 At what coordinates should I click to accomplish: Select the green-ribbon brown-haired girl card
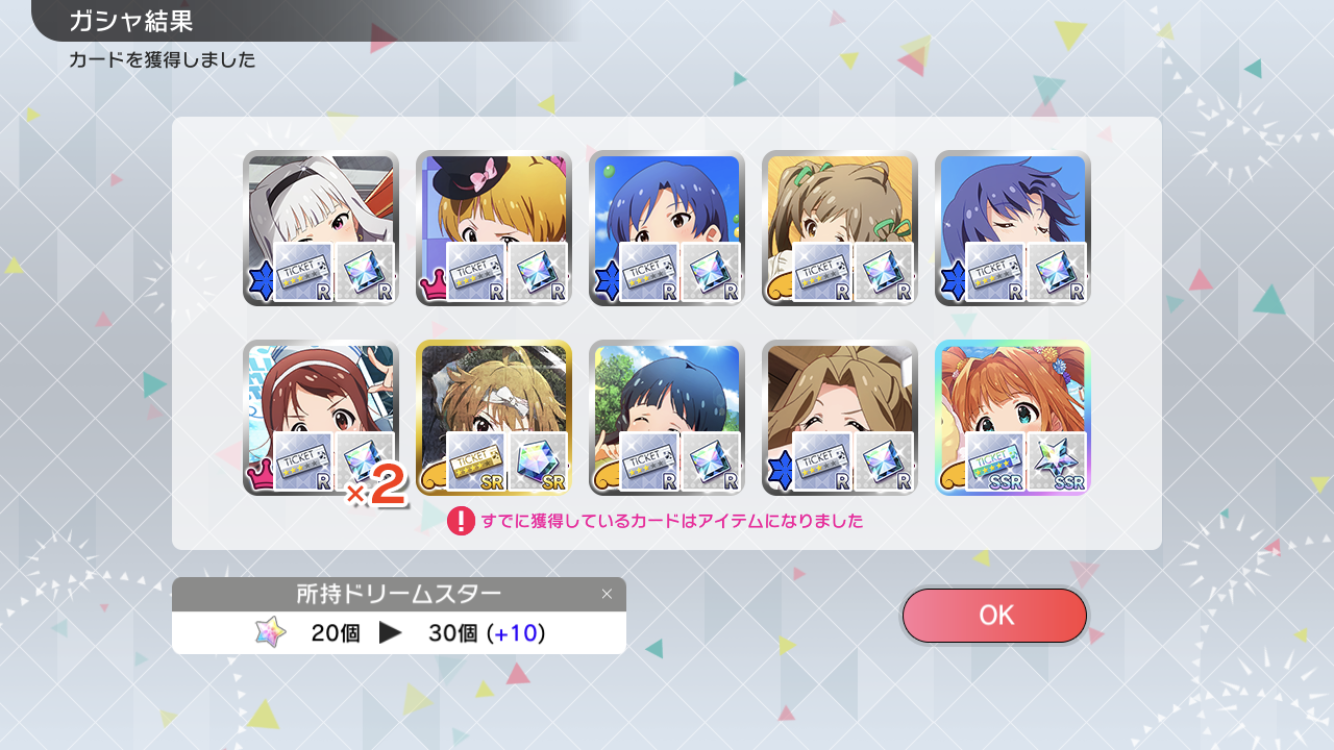coord(840,228)
